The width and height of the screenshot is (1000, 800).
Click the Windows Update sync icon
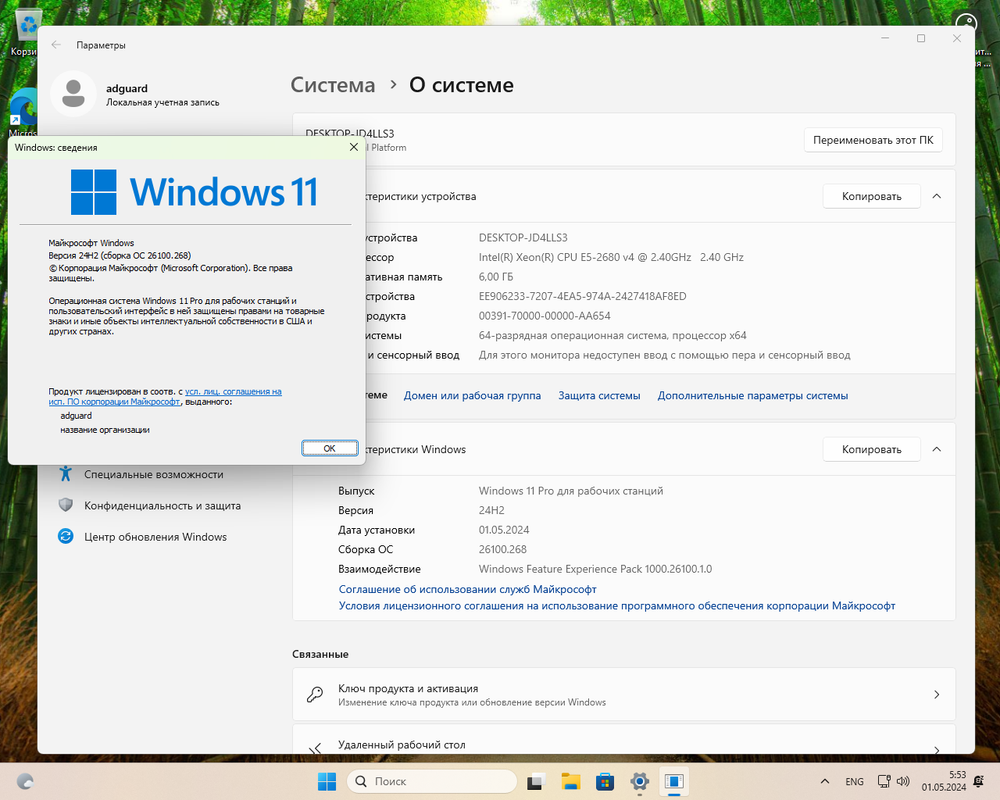pos(66,537)
